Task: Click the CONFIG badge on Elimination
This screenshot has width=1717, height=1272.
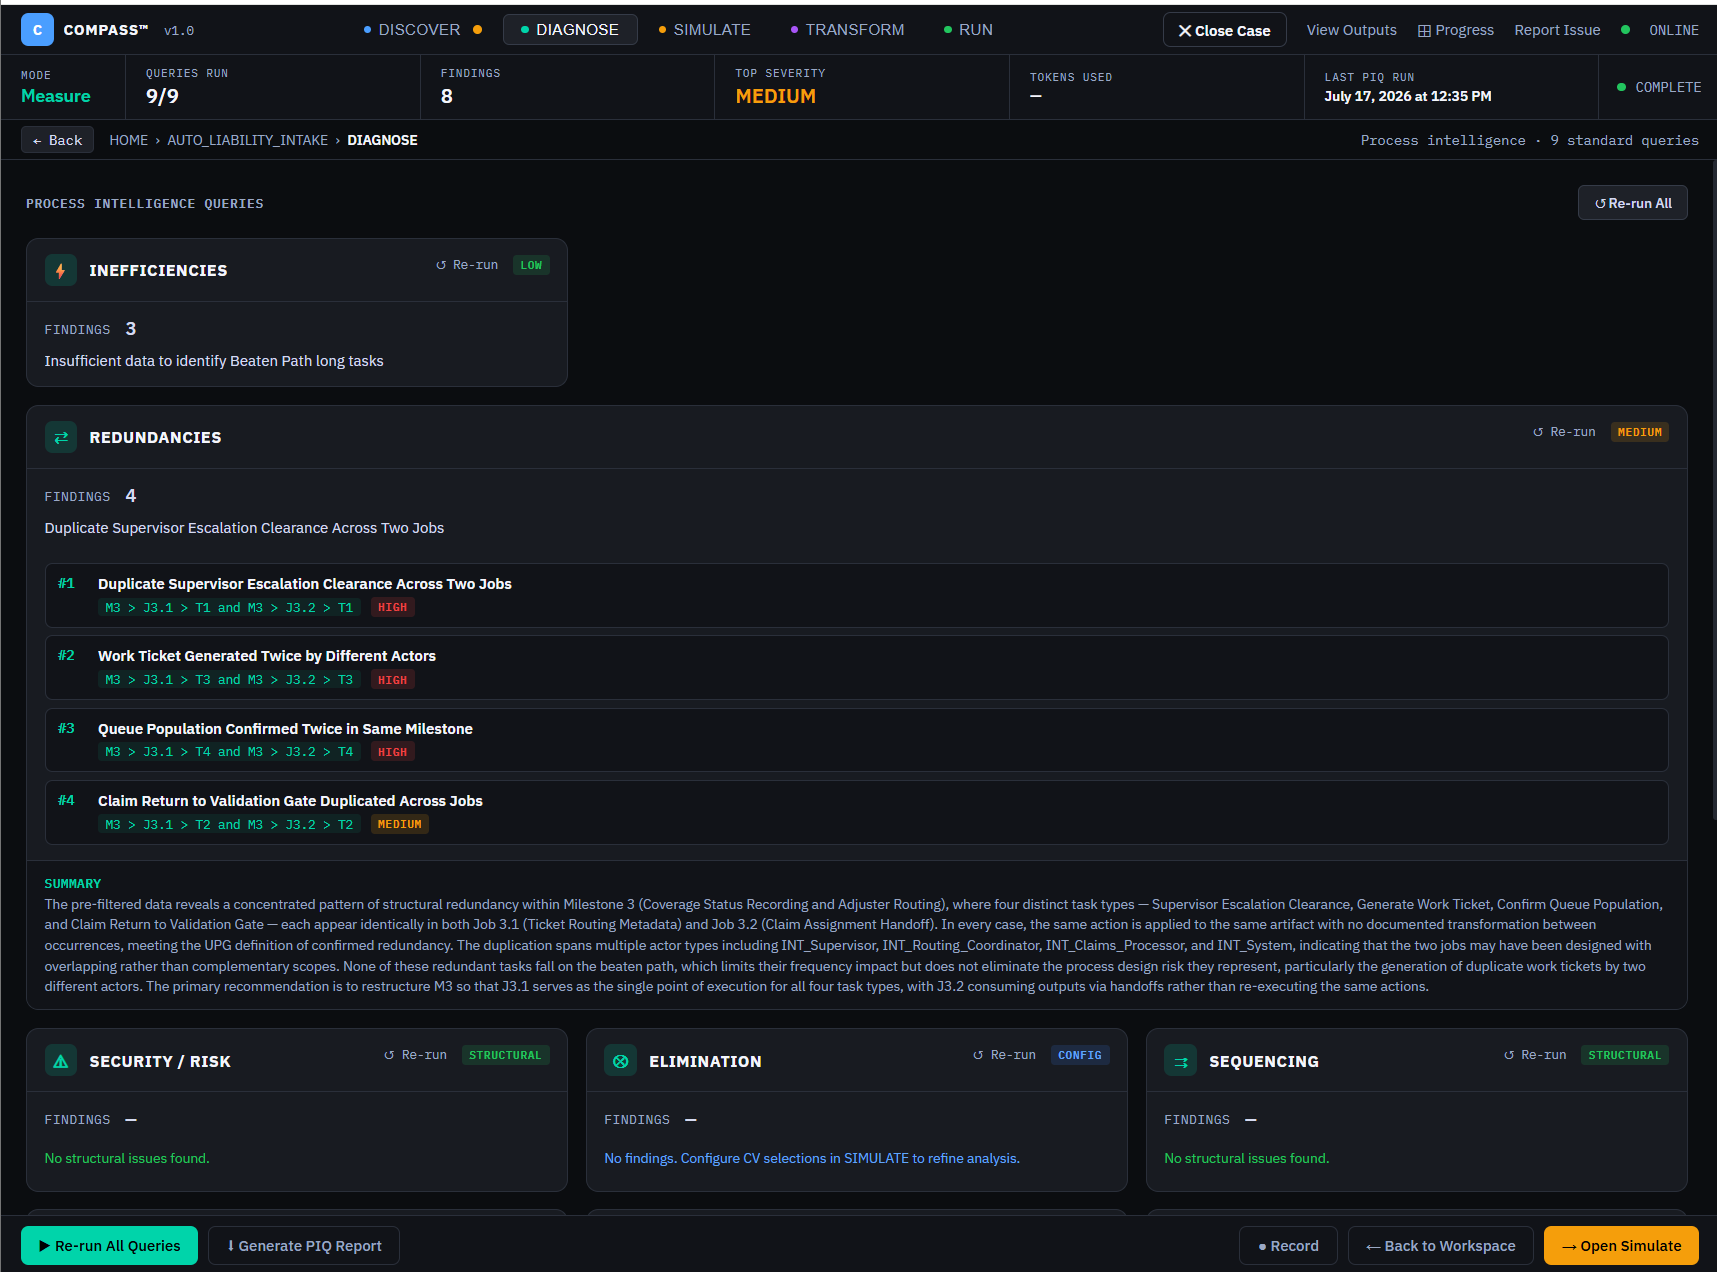Action: 1079,1055
